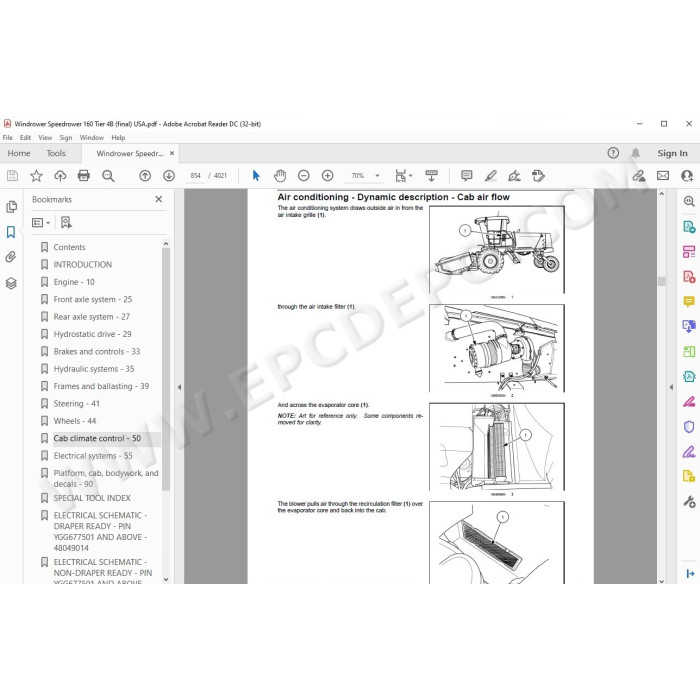Open the Sign menu
Viewport: 700px width, 700px height.
pos(66,138)
